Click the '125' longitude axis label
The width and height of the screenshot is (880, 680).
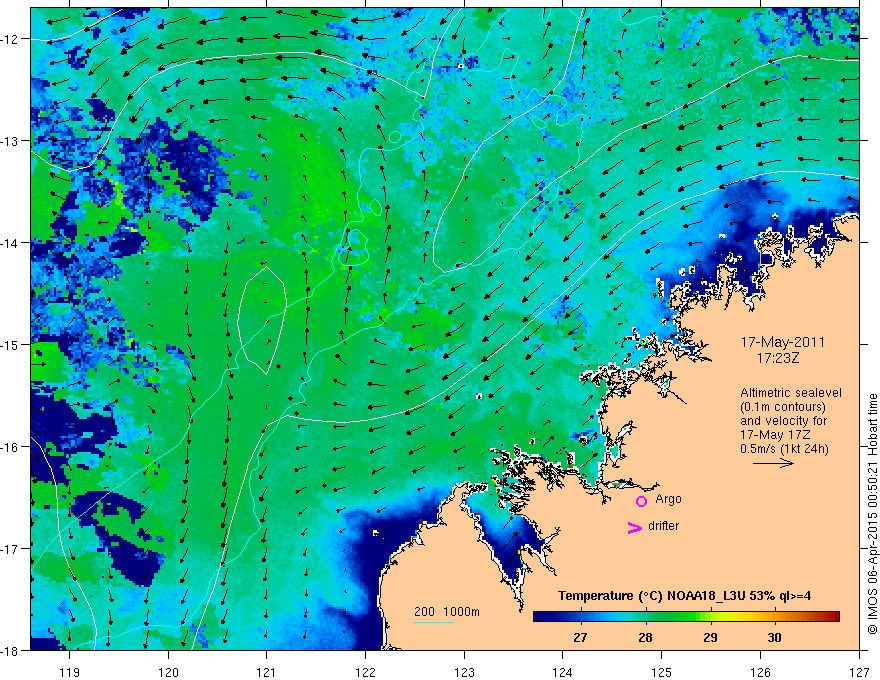[662, 672]
